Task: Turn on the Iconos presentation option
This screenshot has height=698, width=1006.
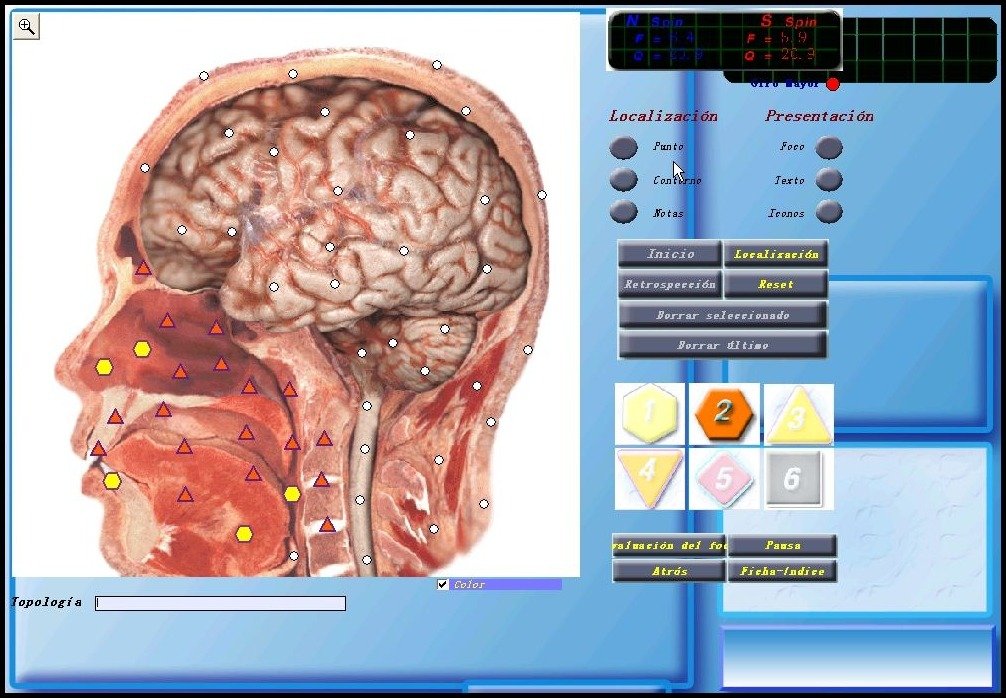Action: coord(829,212)
